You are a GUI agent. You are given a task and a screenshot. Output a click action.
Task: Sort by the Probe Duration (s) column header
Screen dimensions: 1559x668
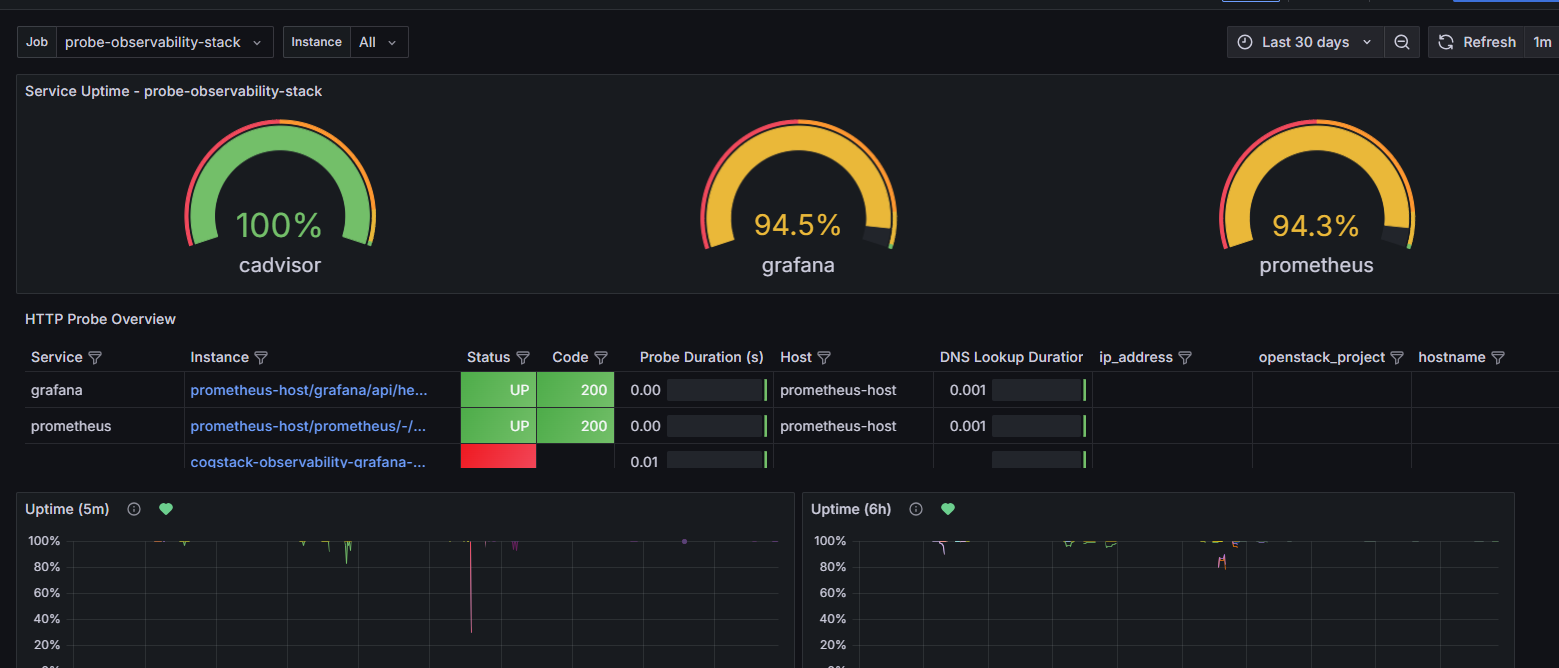point(701,357)
